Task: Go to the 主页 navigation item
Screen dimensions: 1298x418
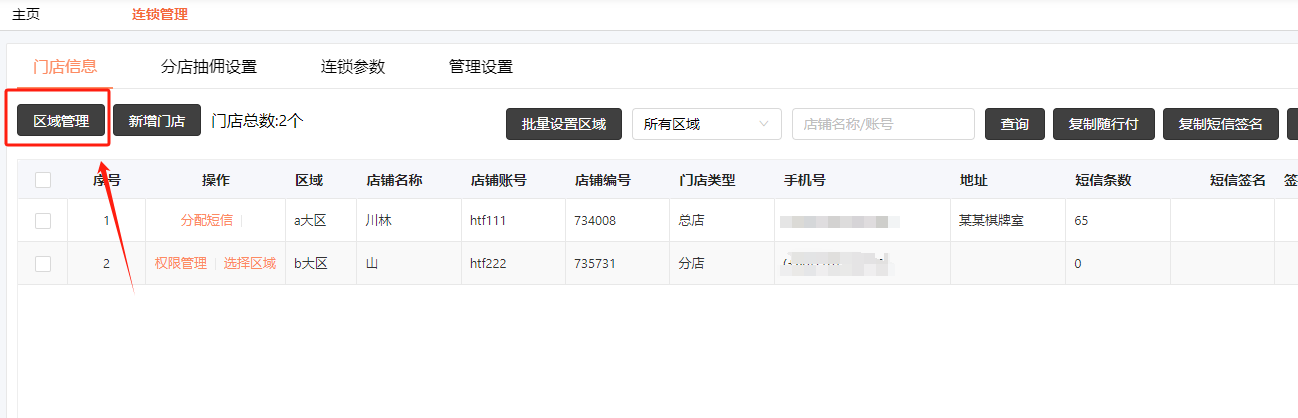Action: [26, 15]
